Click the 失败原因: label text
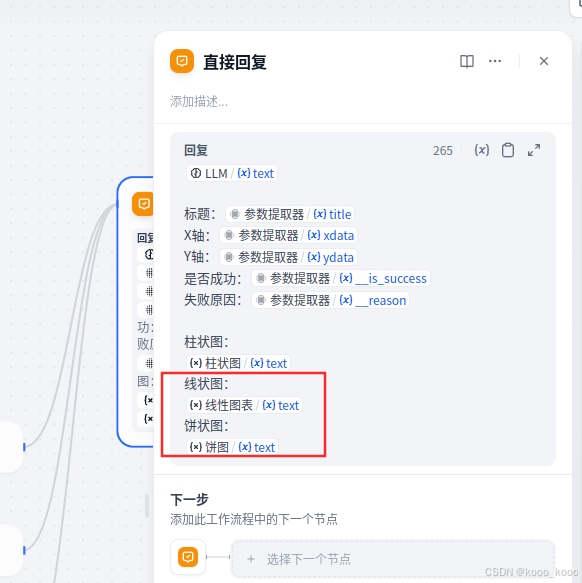This screenshot has width=582, height=583. pos(213,300)
